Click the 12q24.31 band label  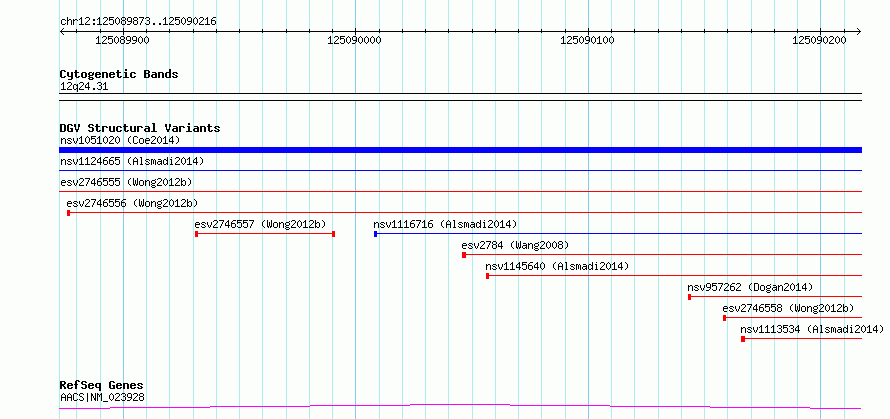[x=83, y=87]
